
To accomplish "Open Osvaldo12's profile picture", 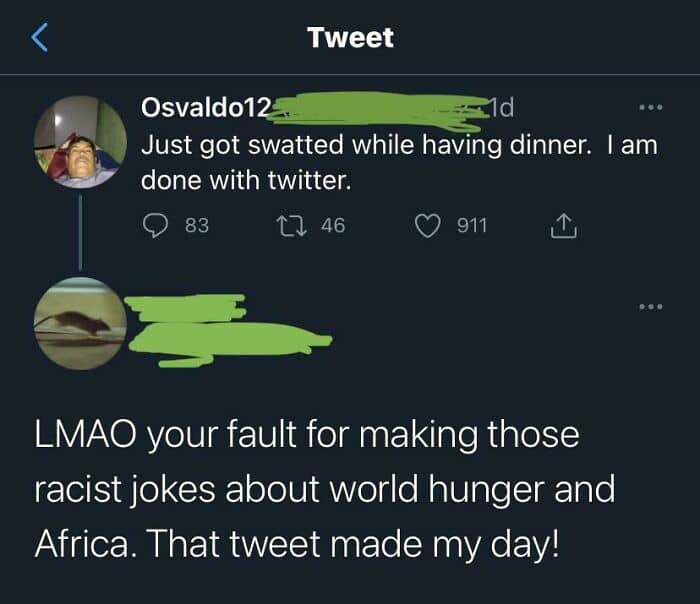I will click(x=80, y=142).
